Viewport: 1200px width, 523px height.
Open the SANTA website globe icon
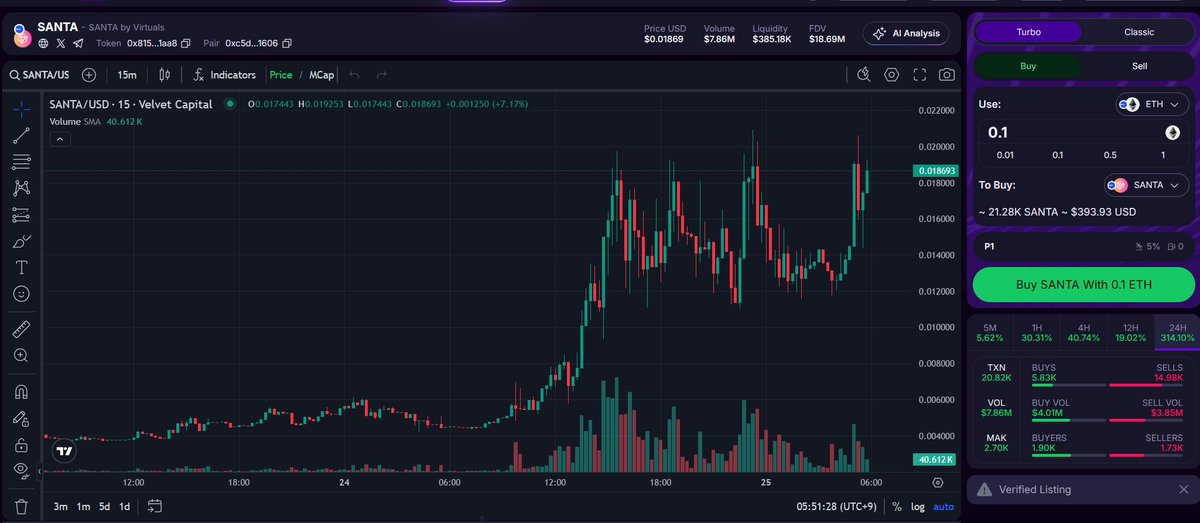point(44,43)
